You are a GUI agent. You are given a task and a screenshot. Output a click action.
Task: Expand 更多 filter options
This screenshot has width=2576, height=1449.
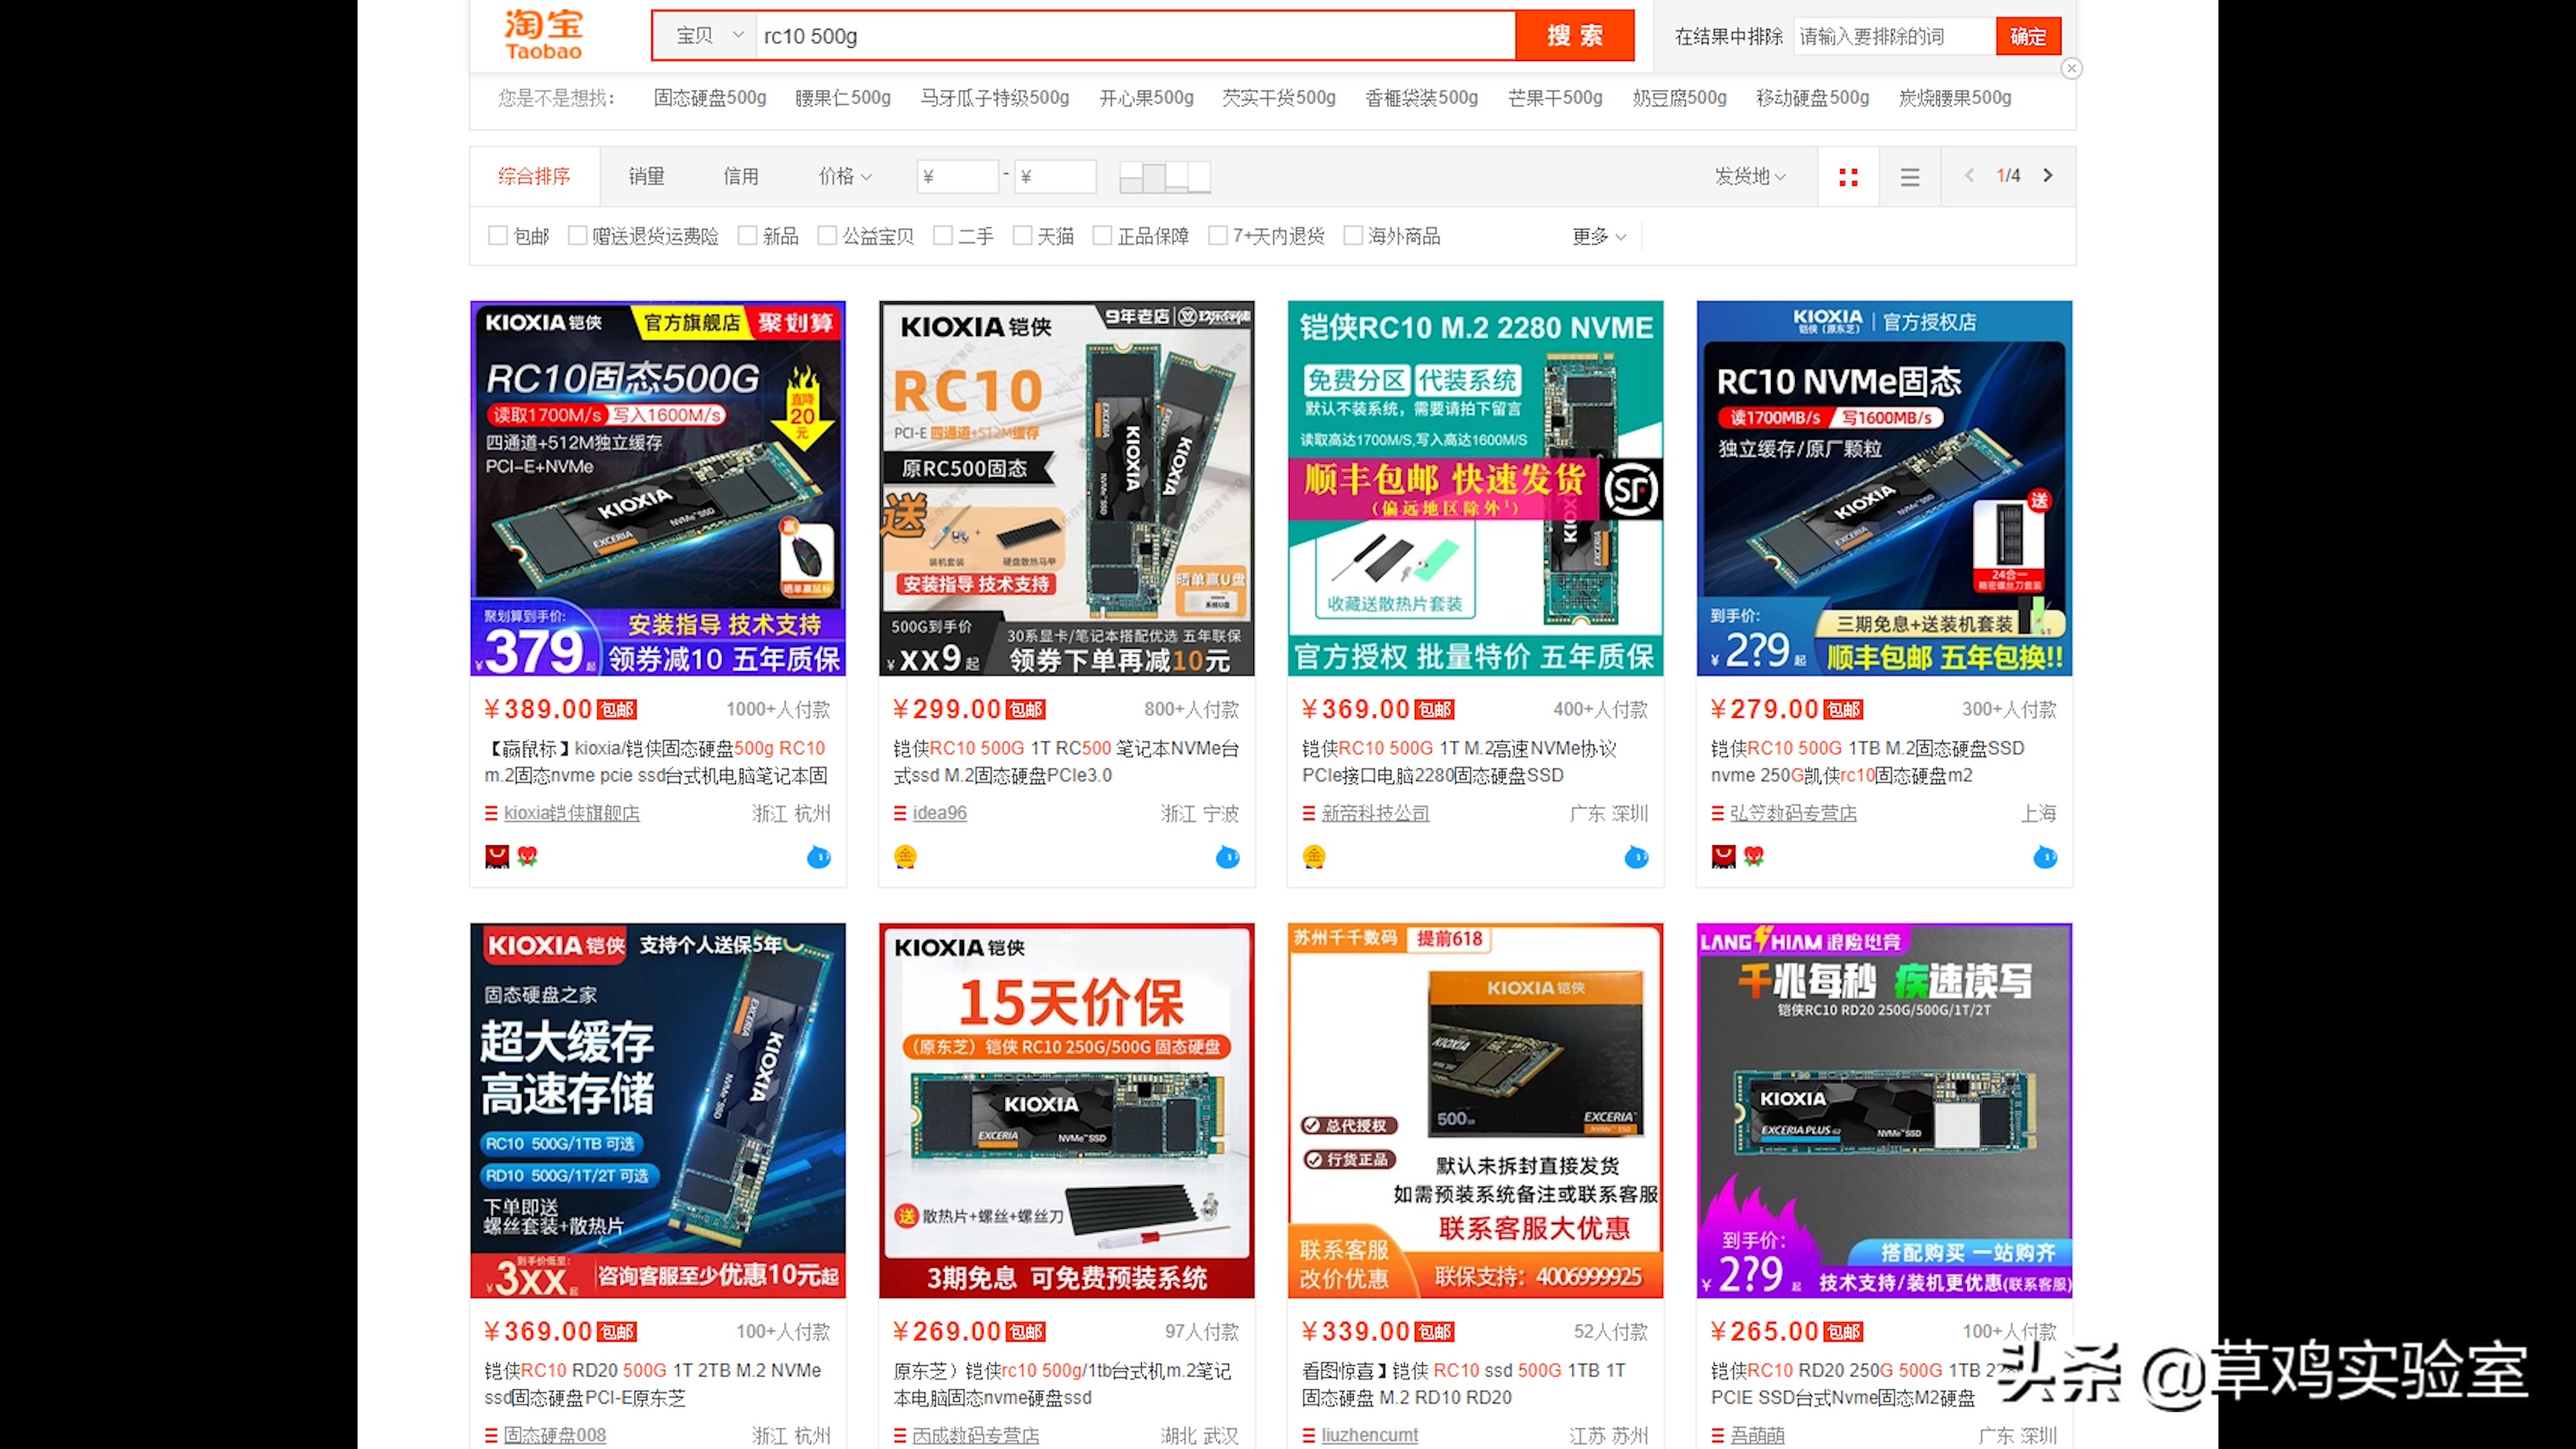[1599, 237]
